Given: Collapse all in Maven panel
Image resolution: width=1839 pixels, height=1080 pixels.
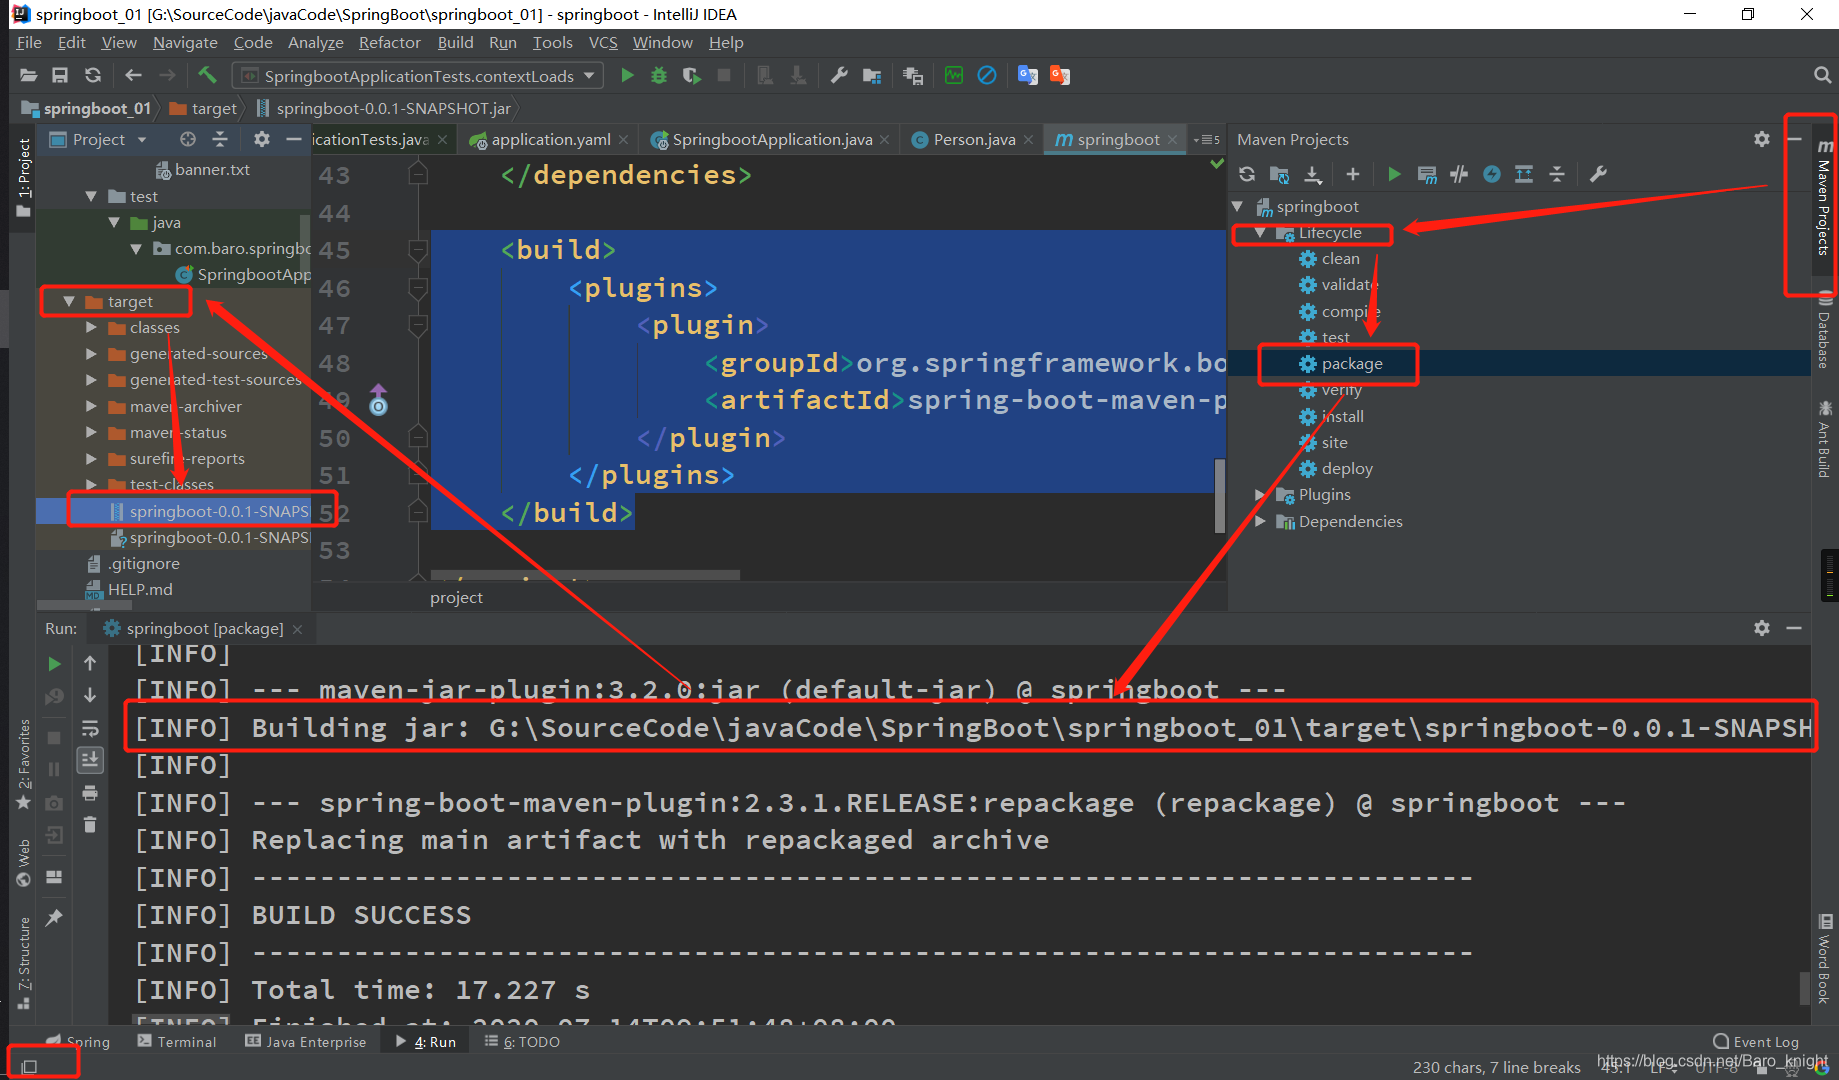Looking at the screenshot, I should [x=1557, y=174].
